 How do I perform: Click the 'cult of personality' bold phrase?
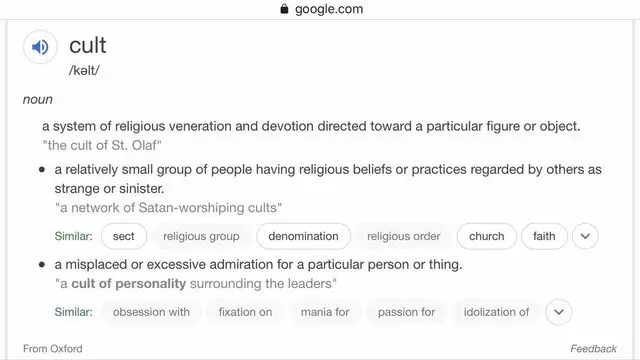(129, 283)
